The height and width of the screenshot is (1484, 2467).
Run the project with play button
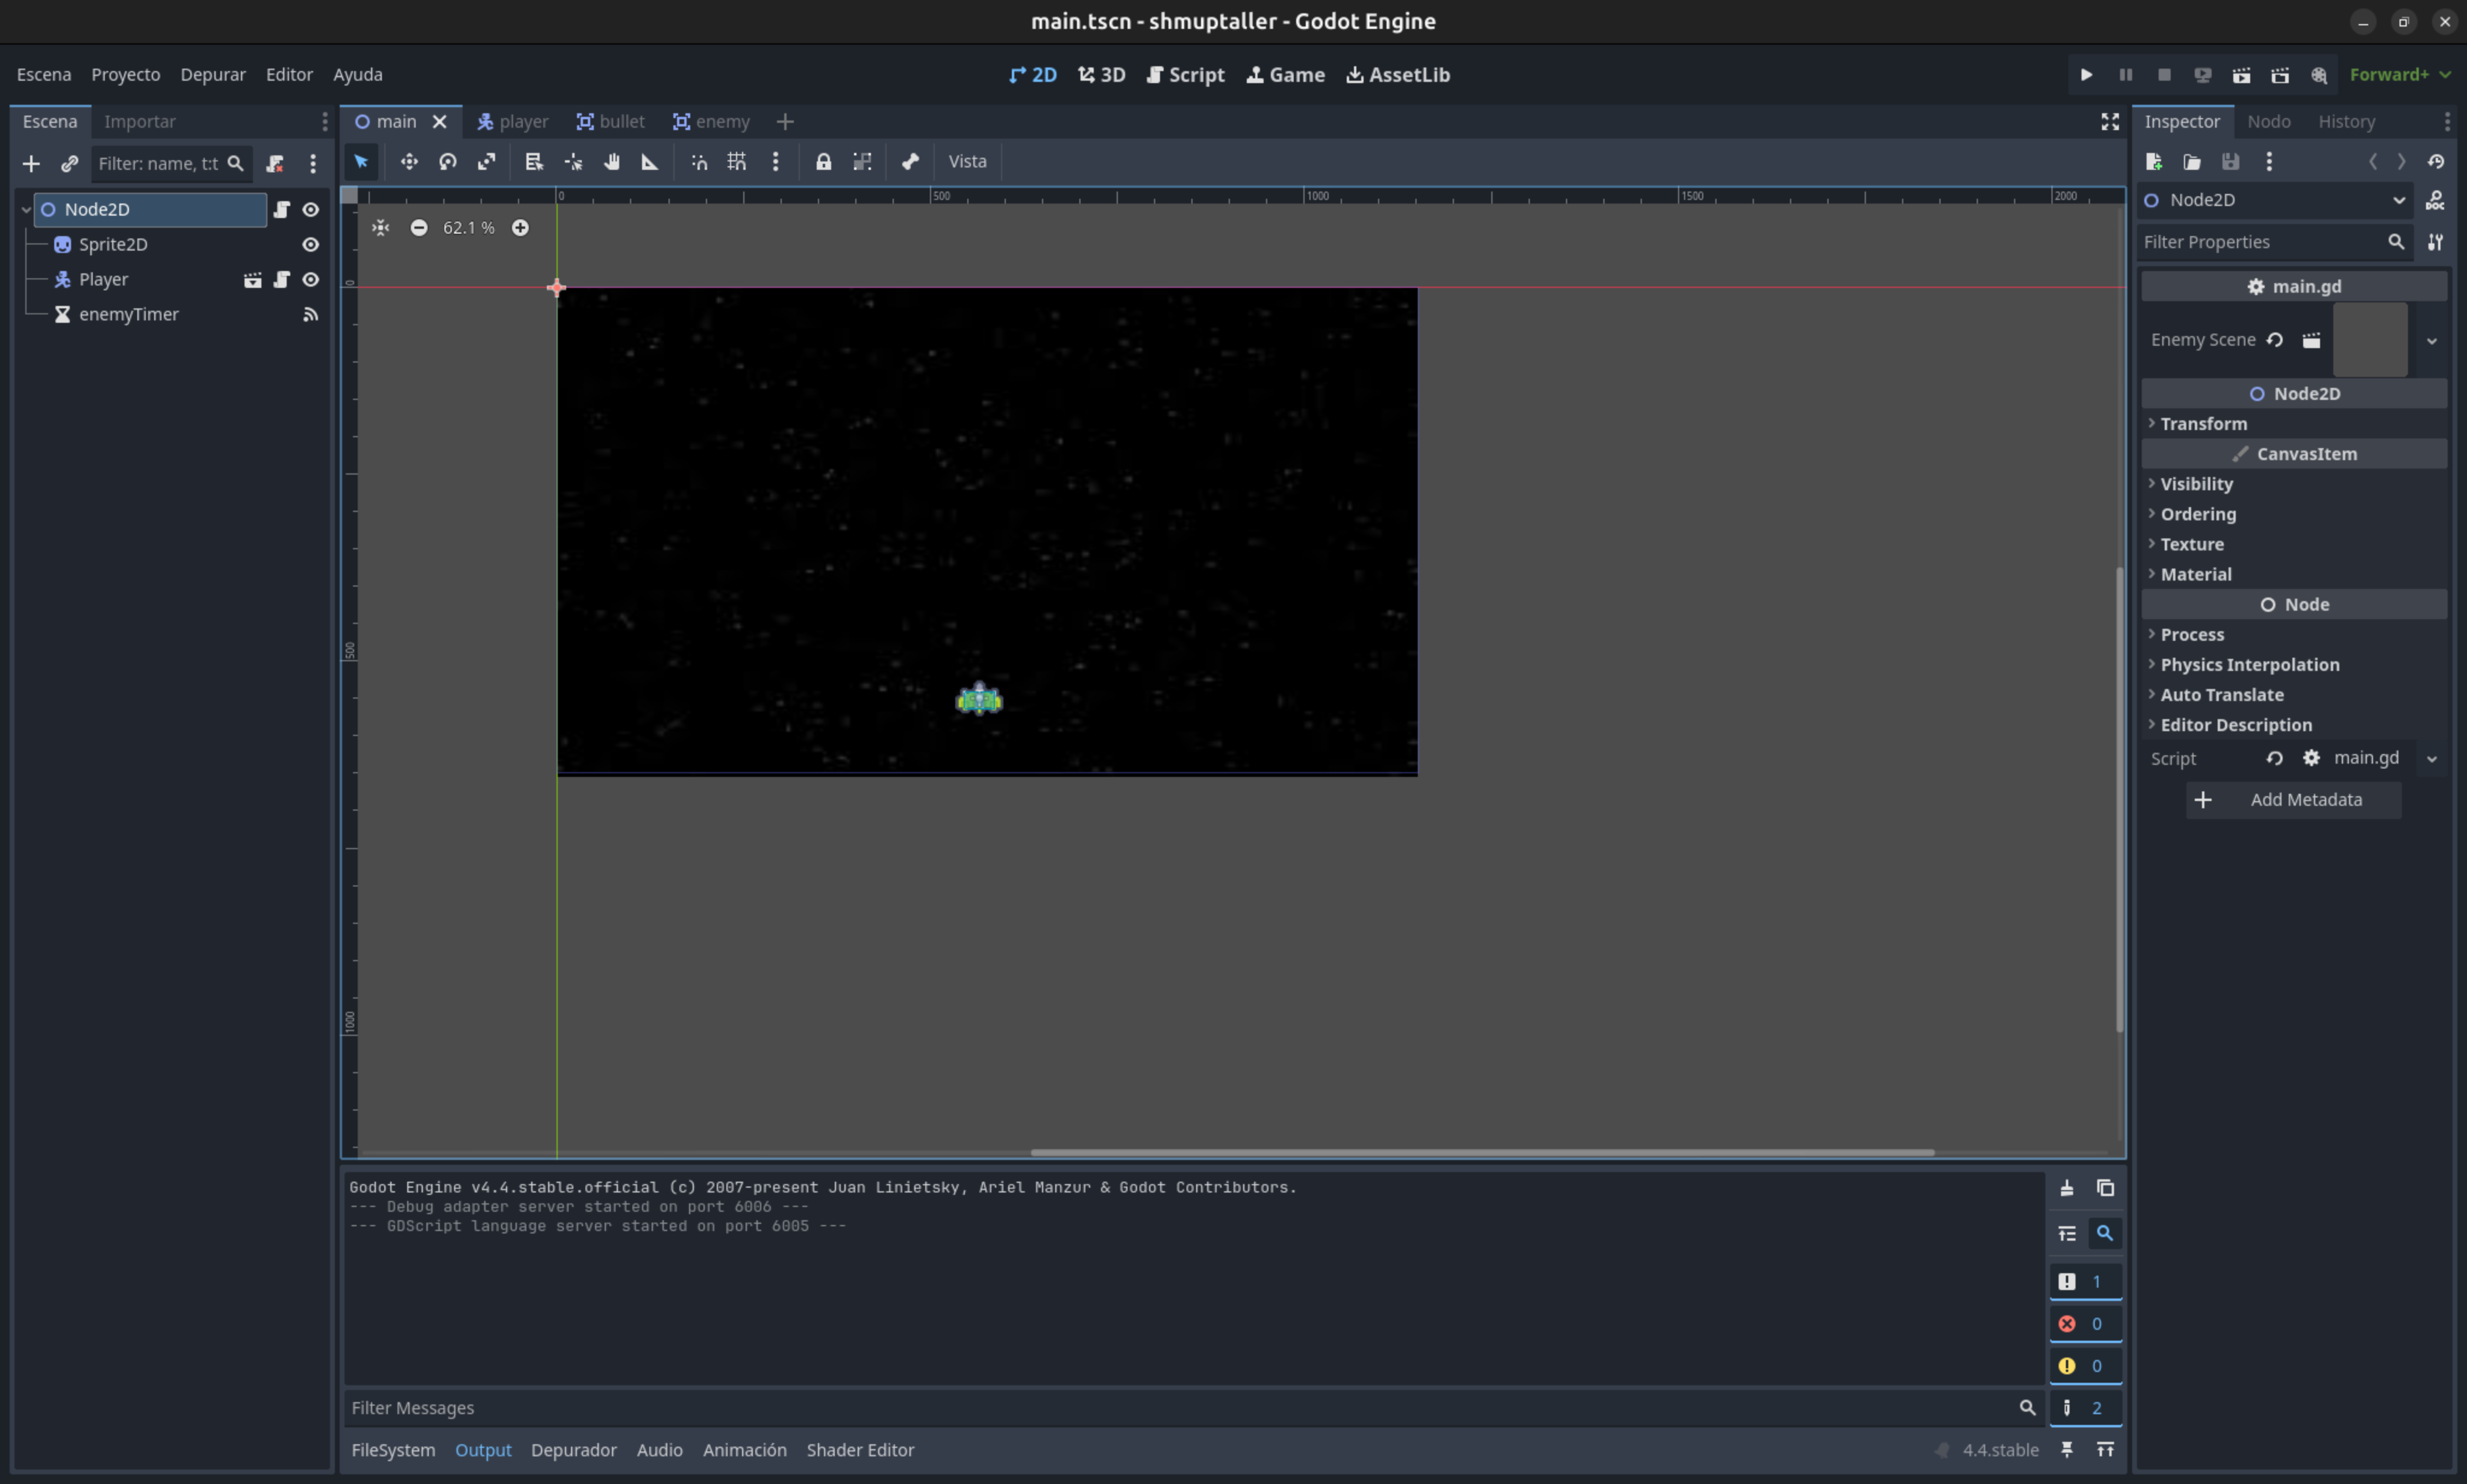point(2086,75)
